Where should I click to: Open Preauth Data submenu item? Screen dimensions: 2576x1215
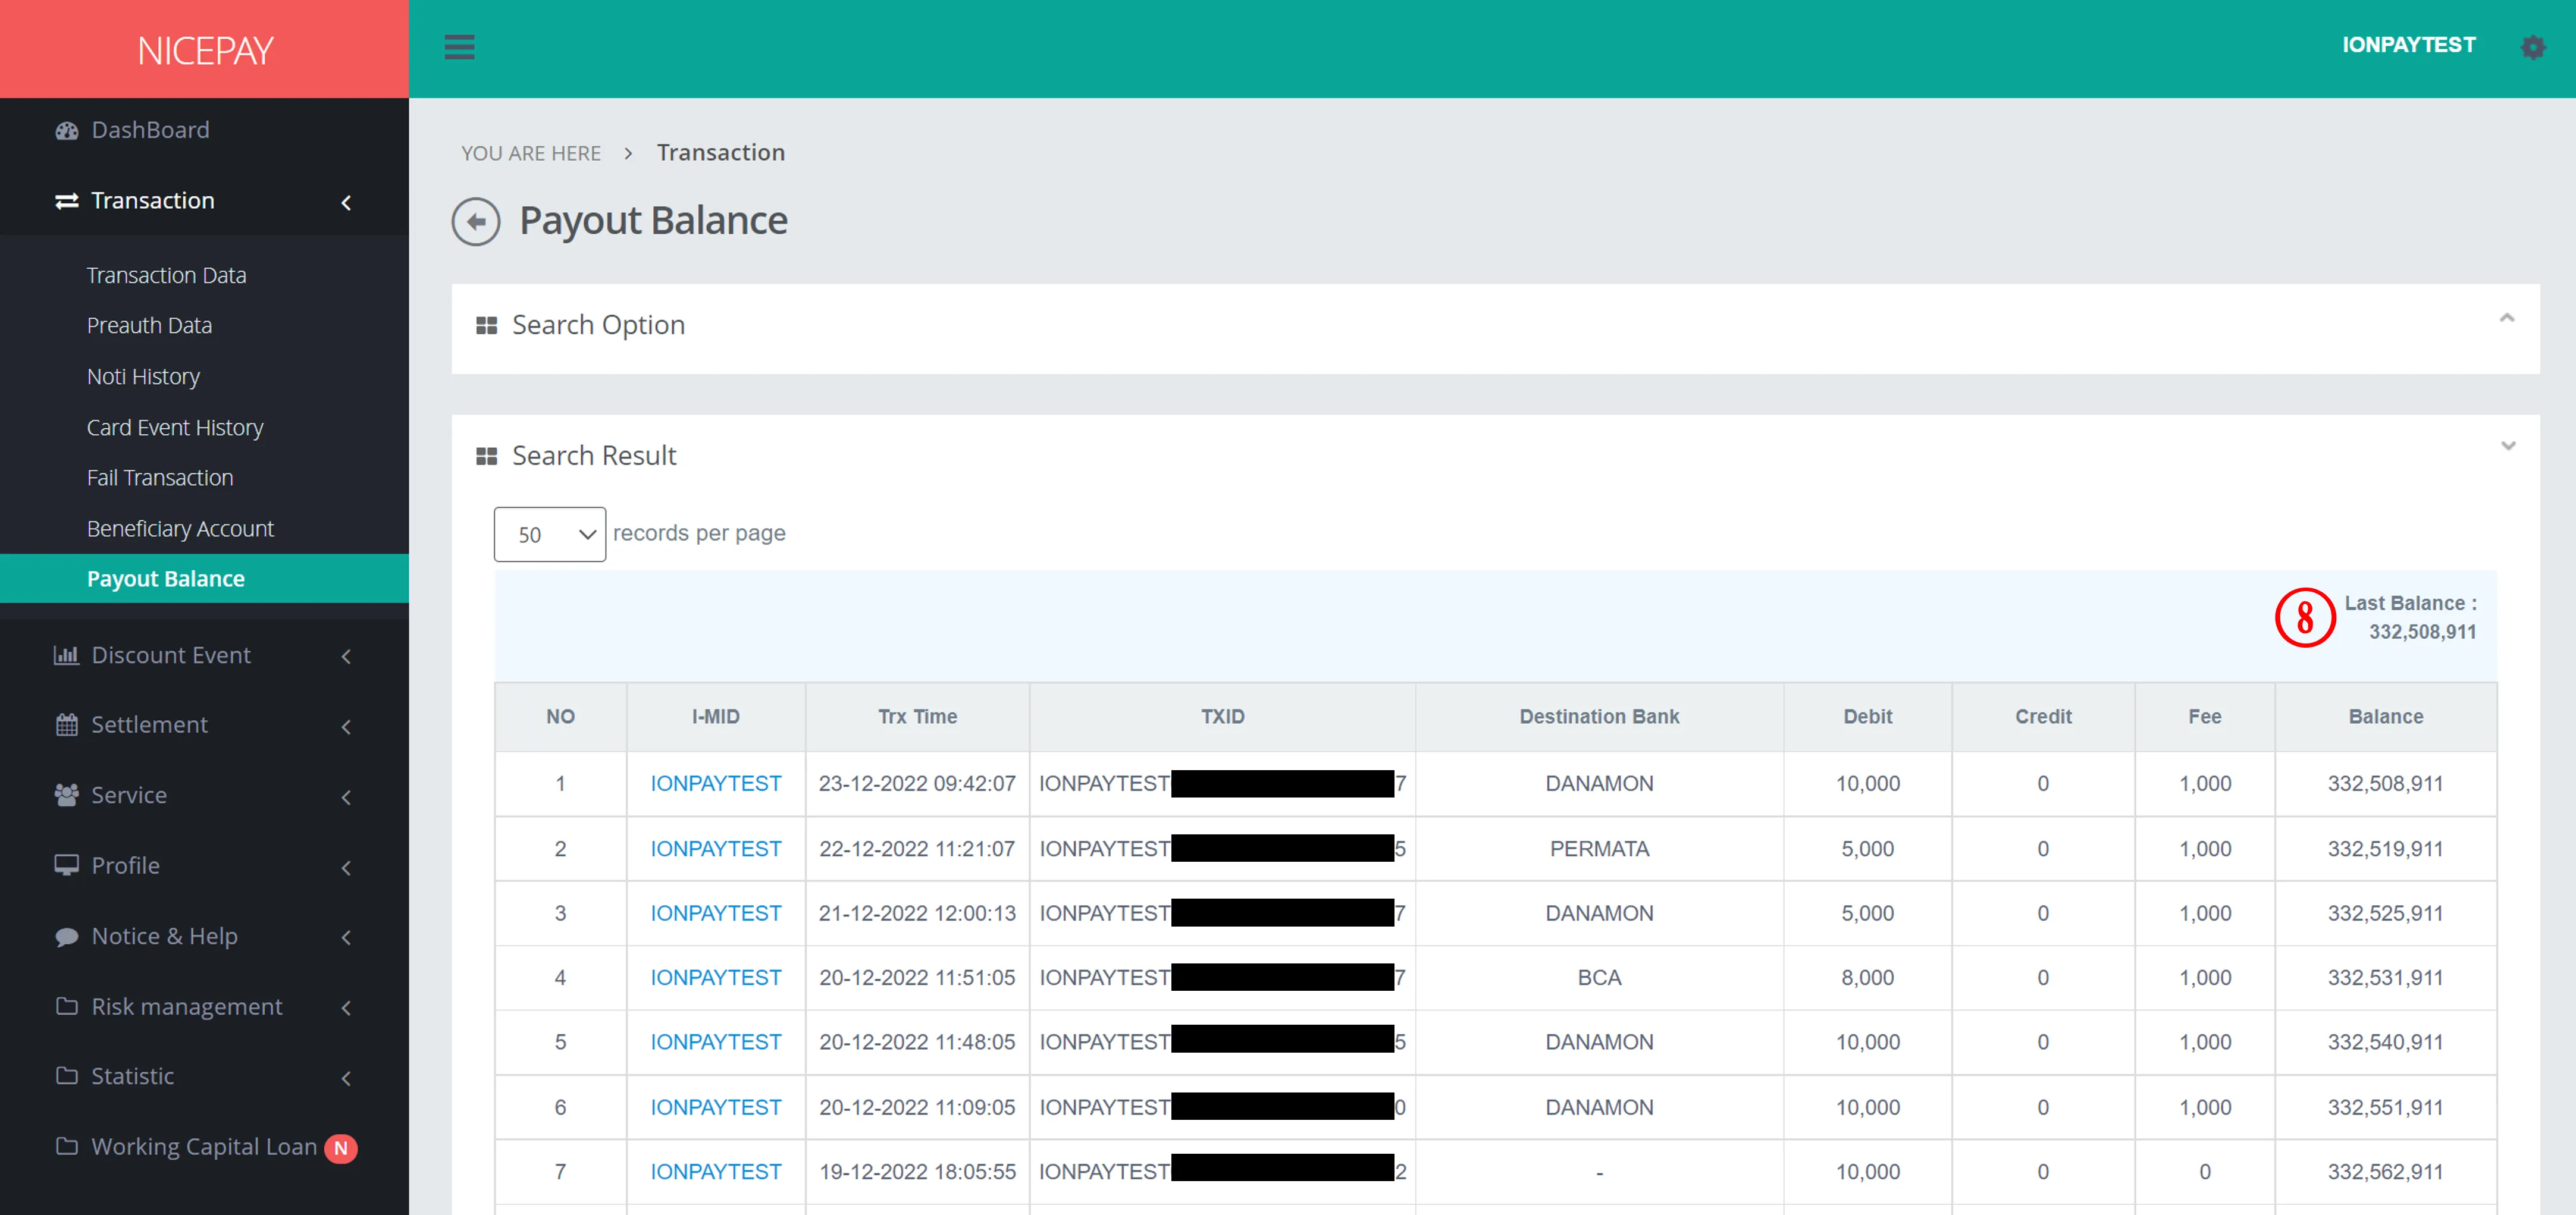(x=149, y=325)
